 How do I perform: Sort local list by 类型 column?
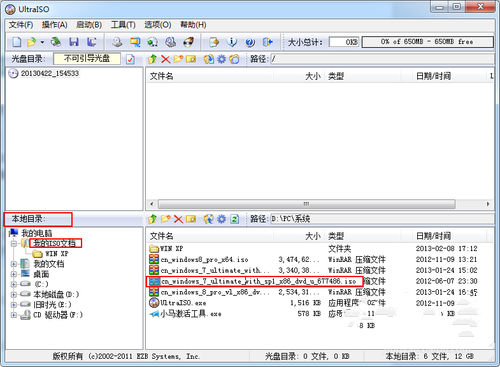pyautogui.click(x=362, y=236)
